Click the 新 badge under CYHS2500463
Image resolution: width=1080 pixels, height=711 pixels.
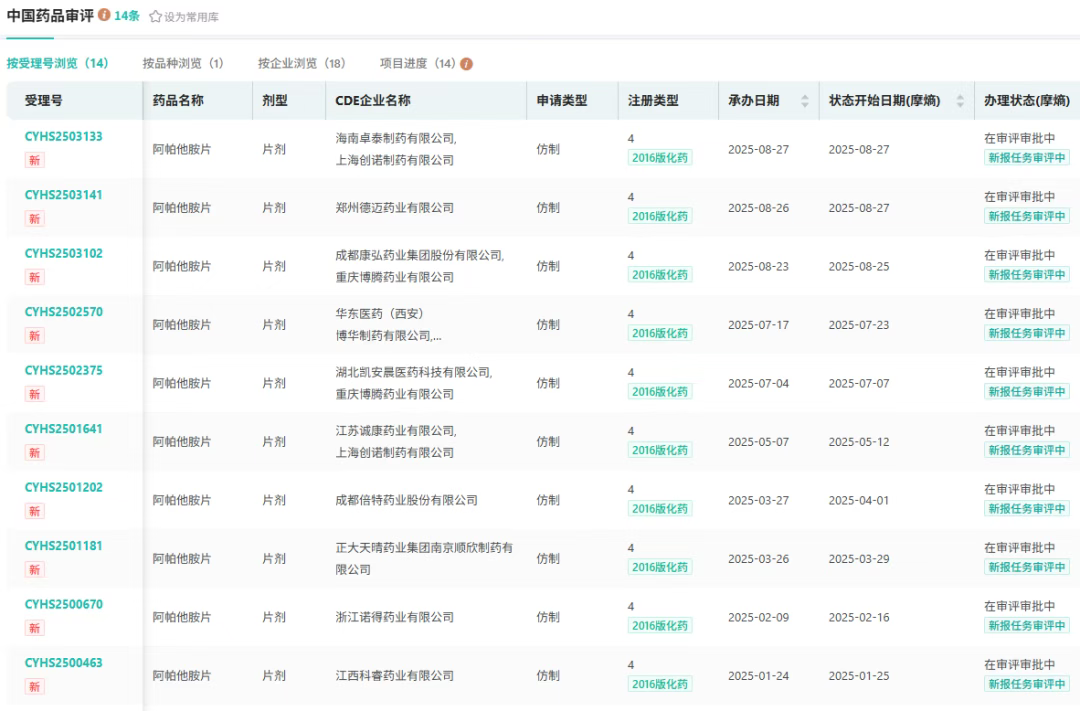pos(35,686)
